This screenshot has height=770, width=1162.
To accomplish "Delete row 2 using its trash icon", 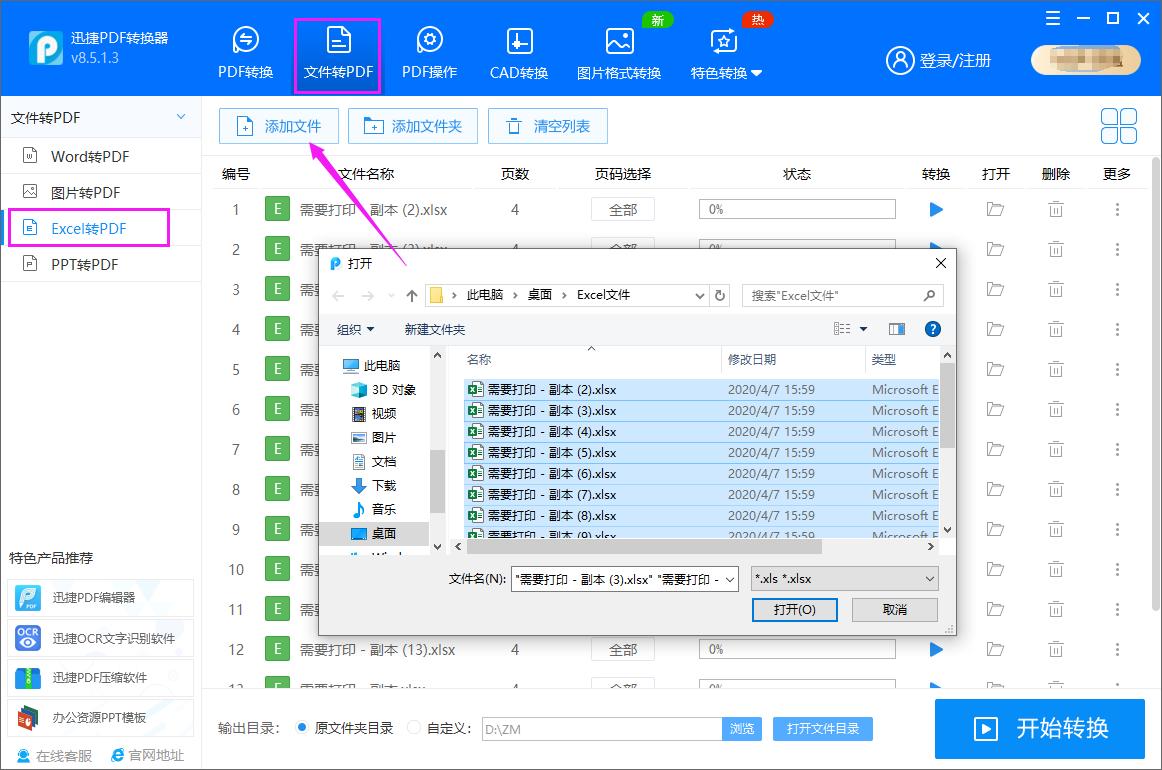I will (1055, 249).
